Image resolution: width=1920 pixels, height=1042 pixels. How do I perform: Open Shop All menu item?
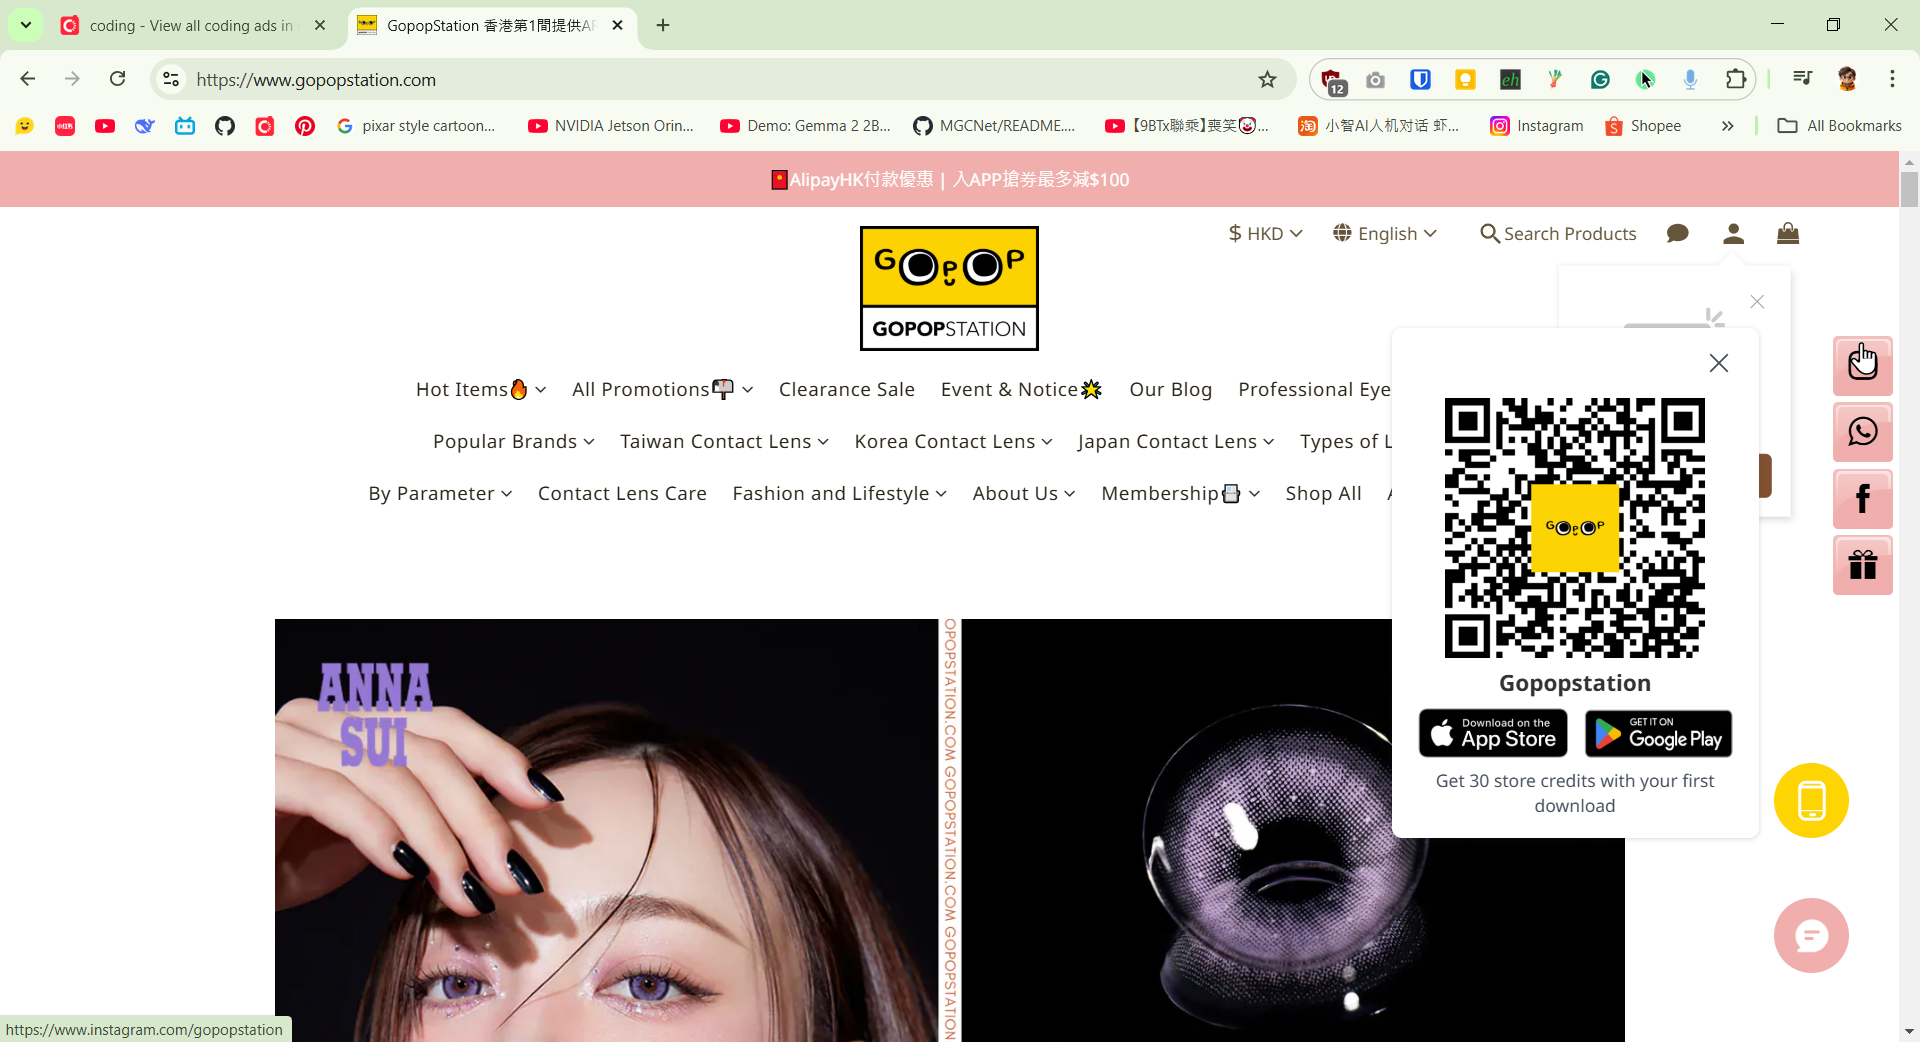click(1323, 493)
